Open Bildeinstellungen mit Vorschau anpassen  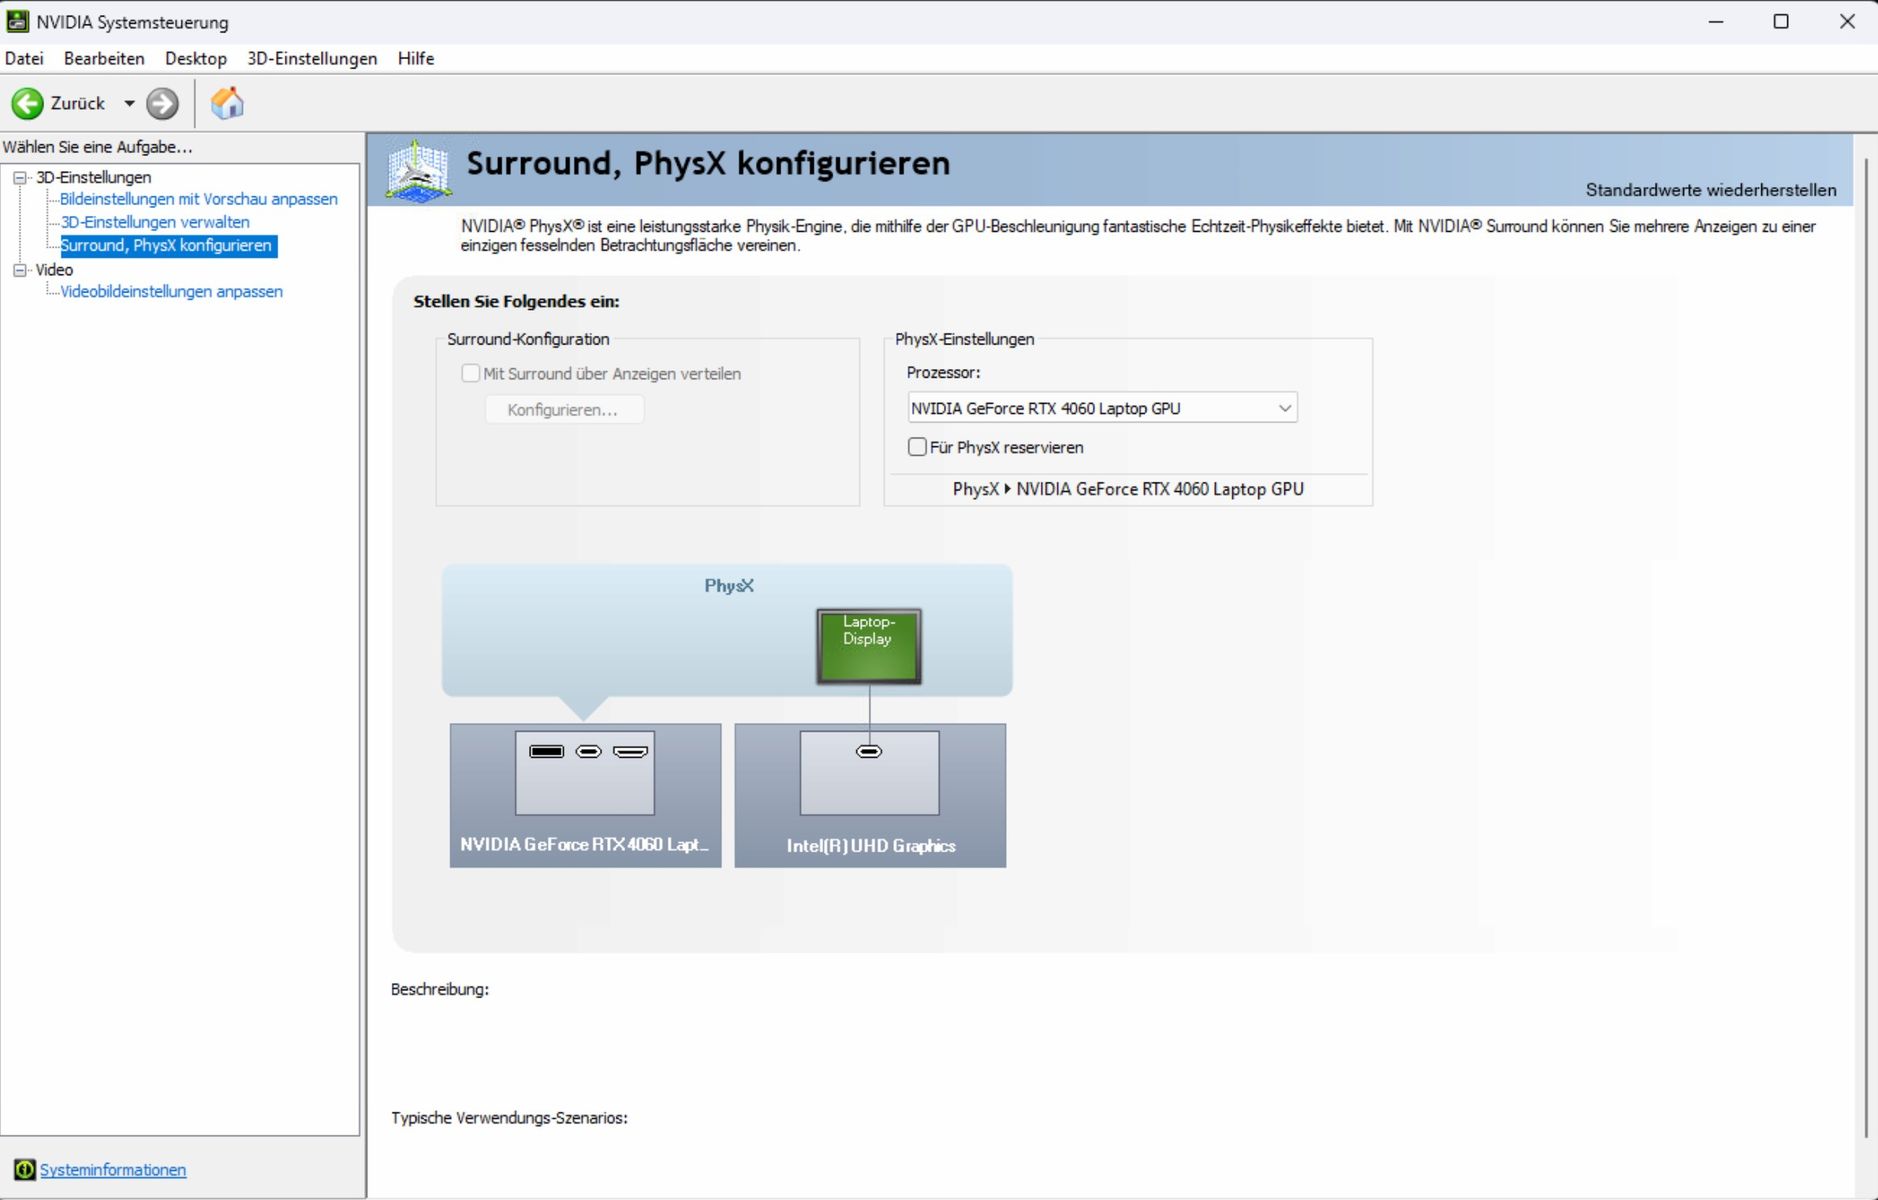(199, 199)
